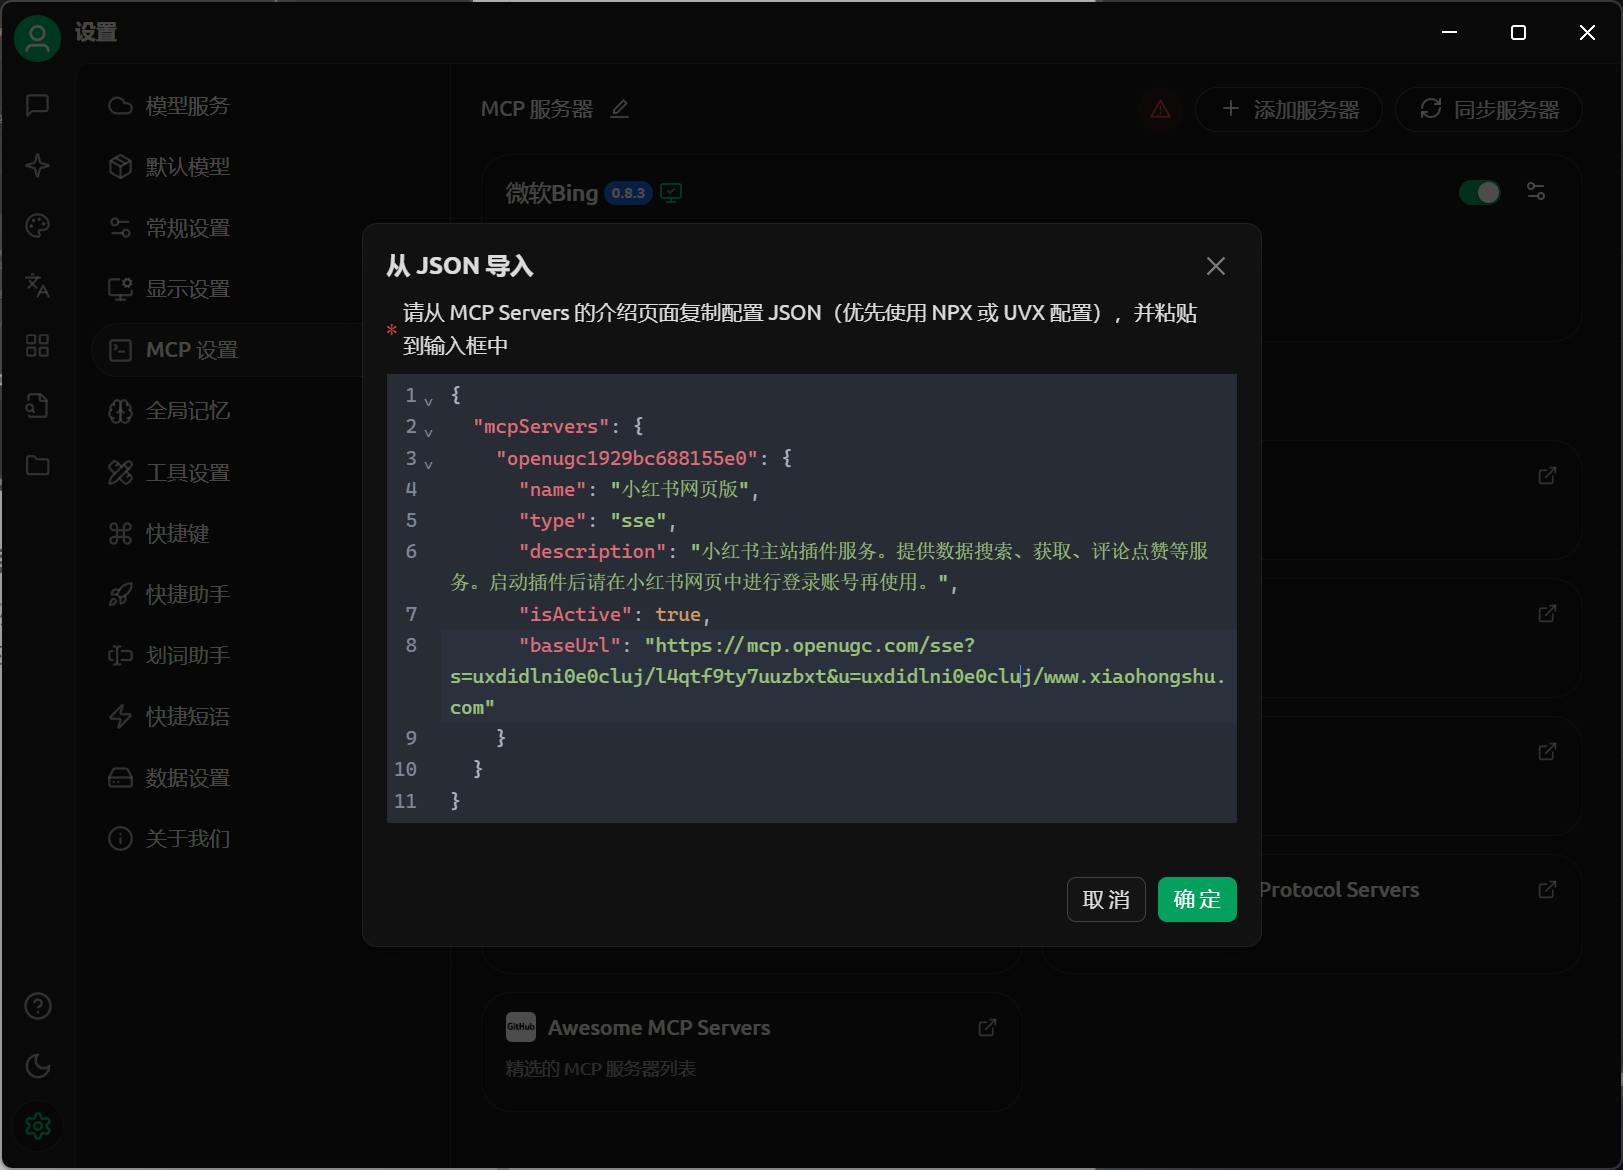Open the paintings palette sidebar icon
The image size is (1623, 1170).
(x=38, y=226)
